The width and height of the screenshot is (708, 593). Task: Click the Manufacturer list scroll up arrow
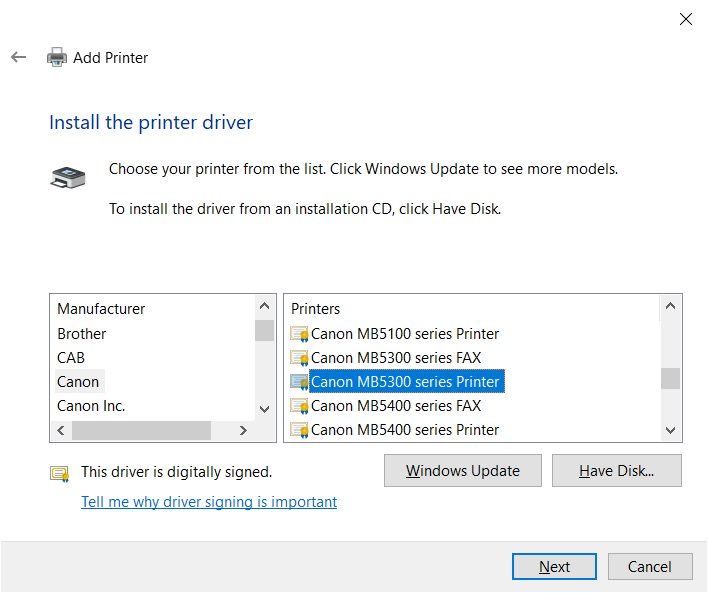265,307
